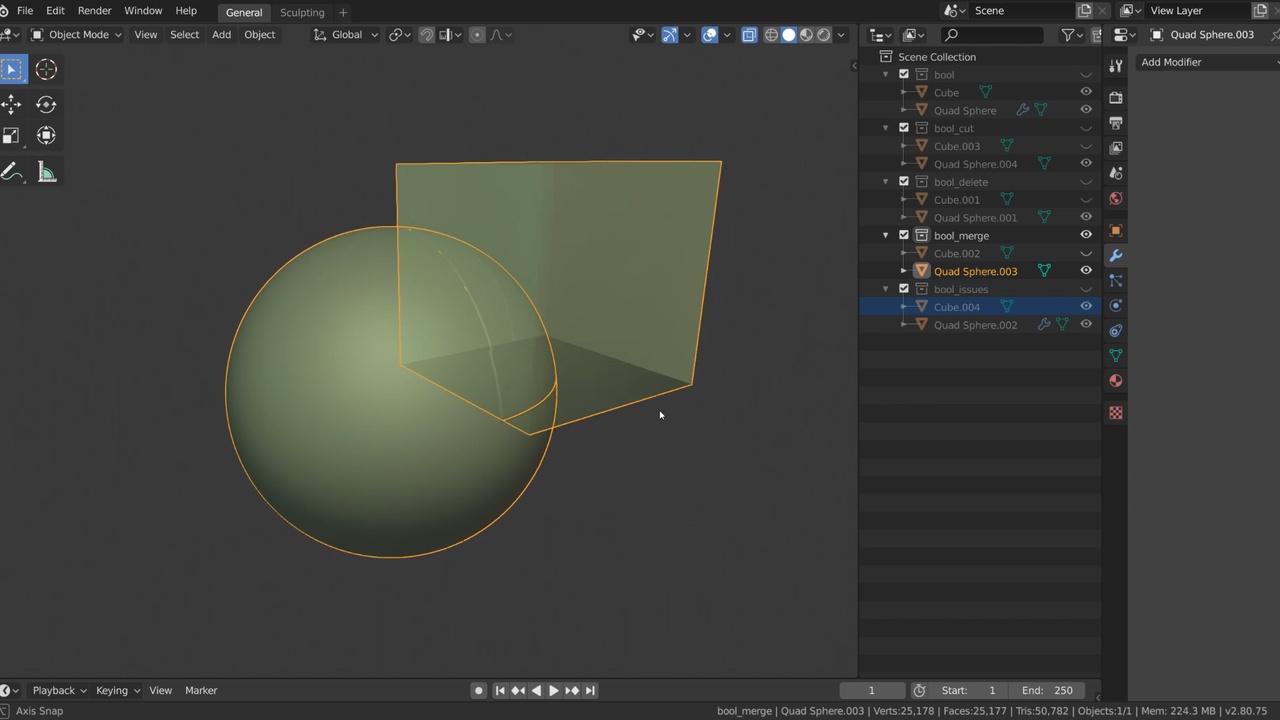Toggle visibility of Cube.004
Image resolution: width=1280 pixels, height=720 pixels.
click(1086, 307)
